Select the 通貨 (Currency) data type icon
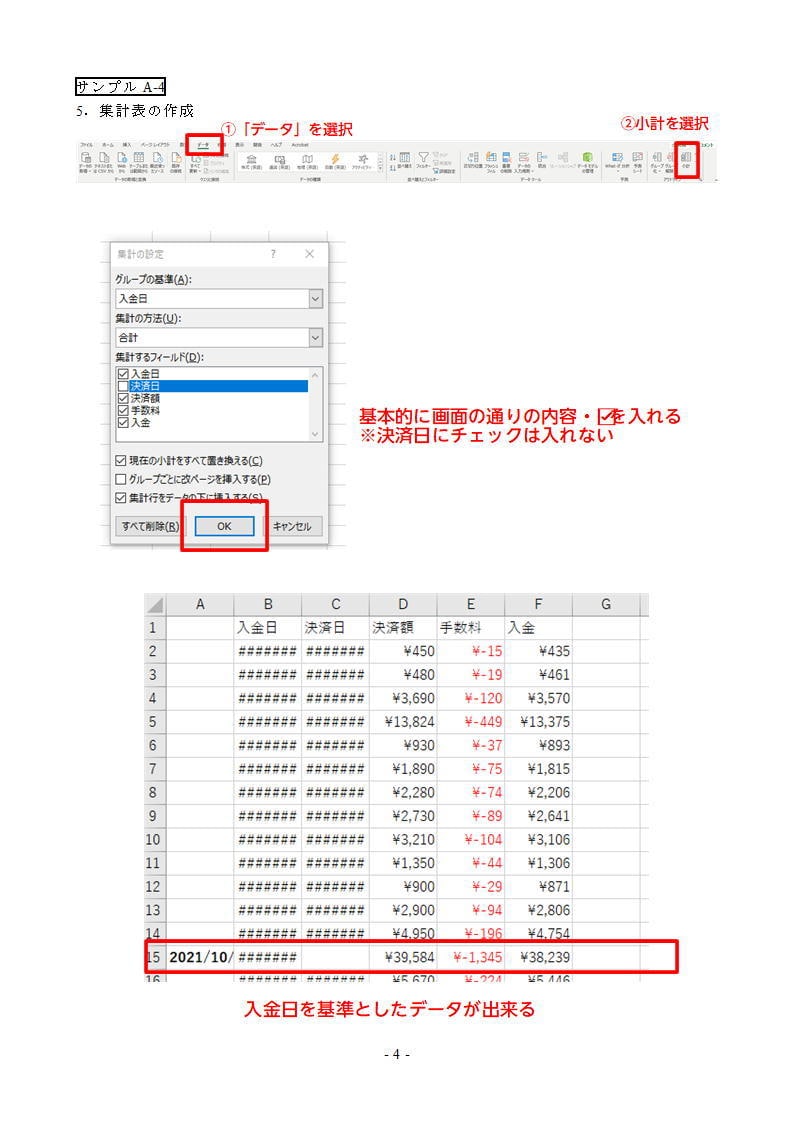Viewport: 794px width, 1123px height. coord(280,161)
